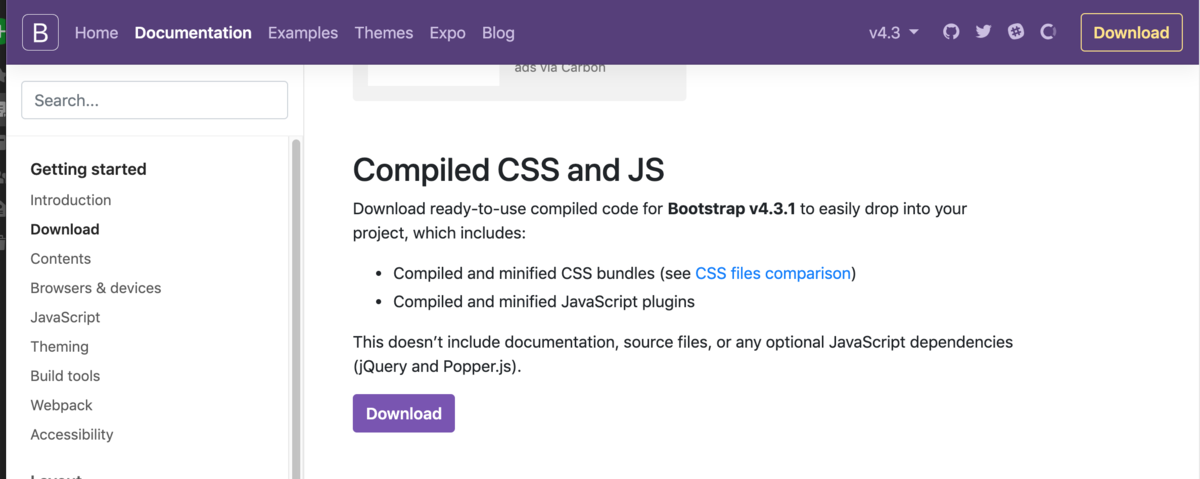Open the Open Collective icon link
Screen dimensions: 1200x479
tap(1048, 32)
